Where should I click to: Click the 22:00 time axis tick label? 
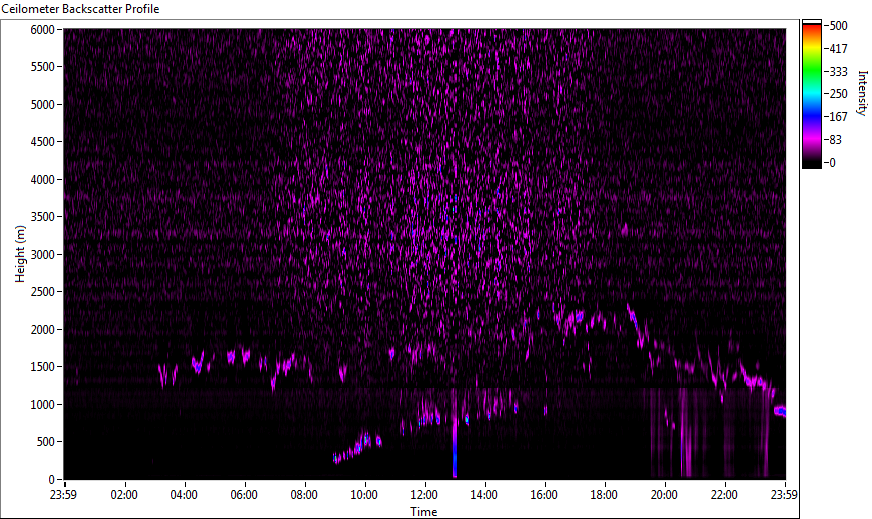724,495
